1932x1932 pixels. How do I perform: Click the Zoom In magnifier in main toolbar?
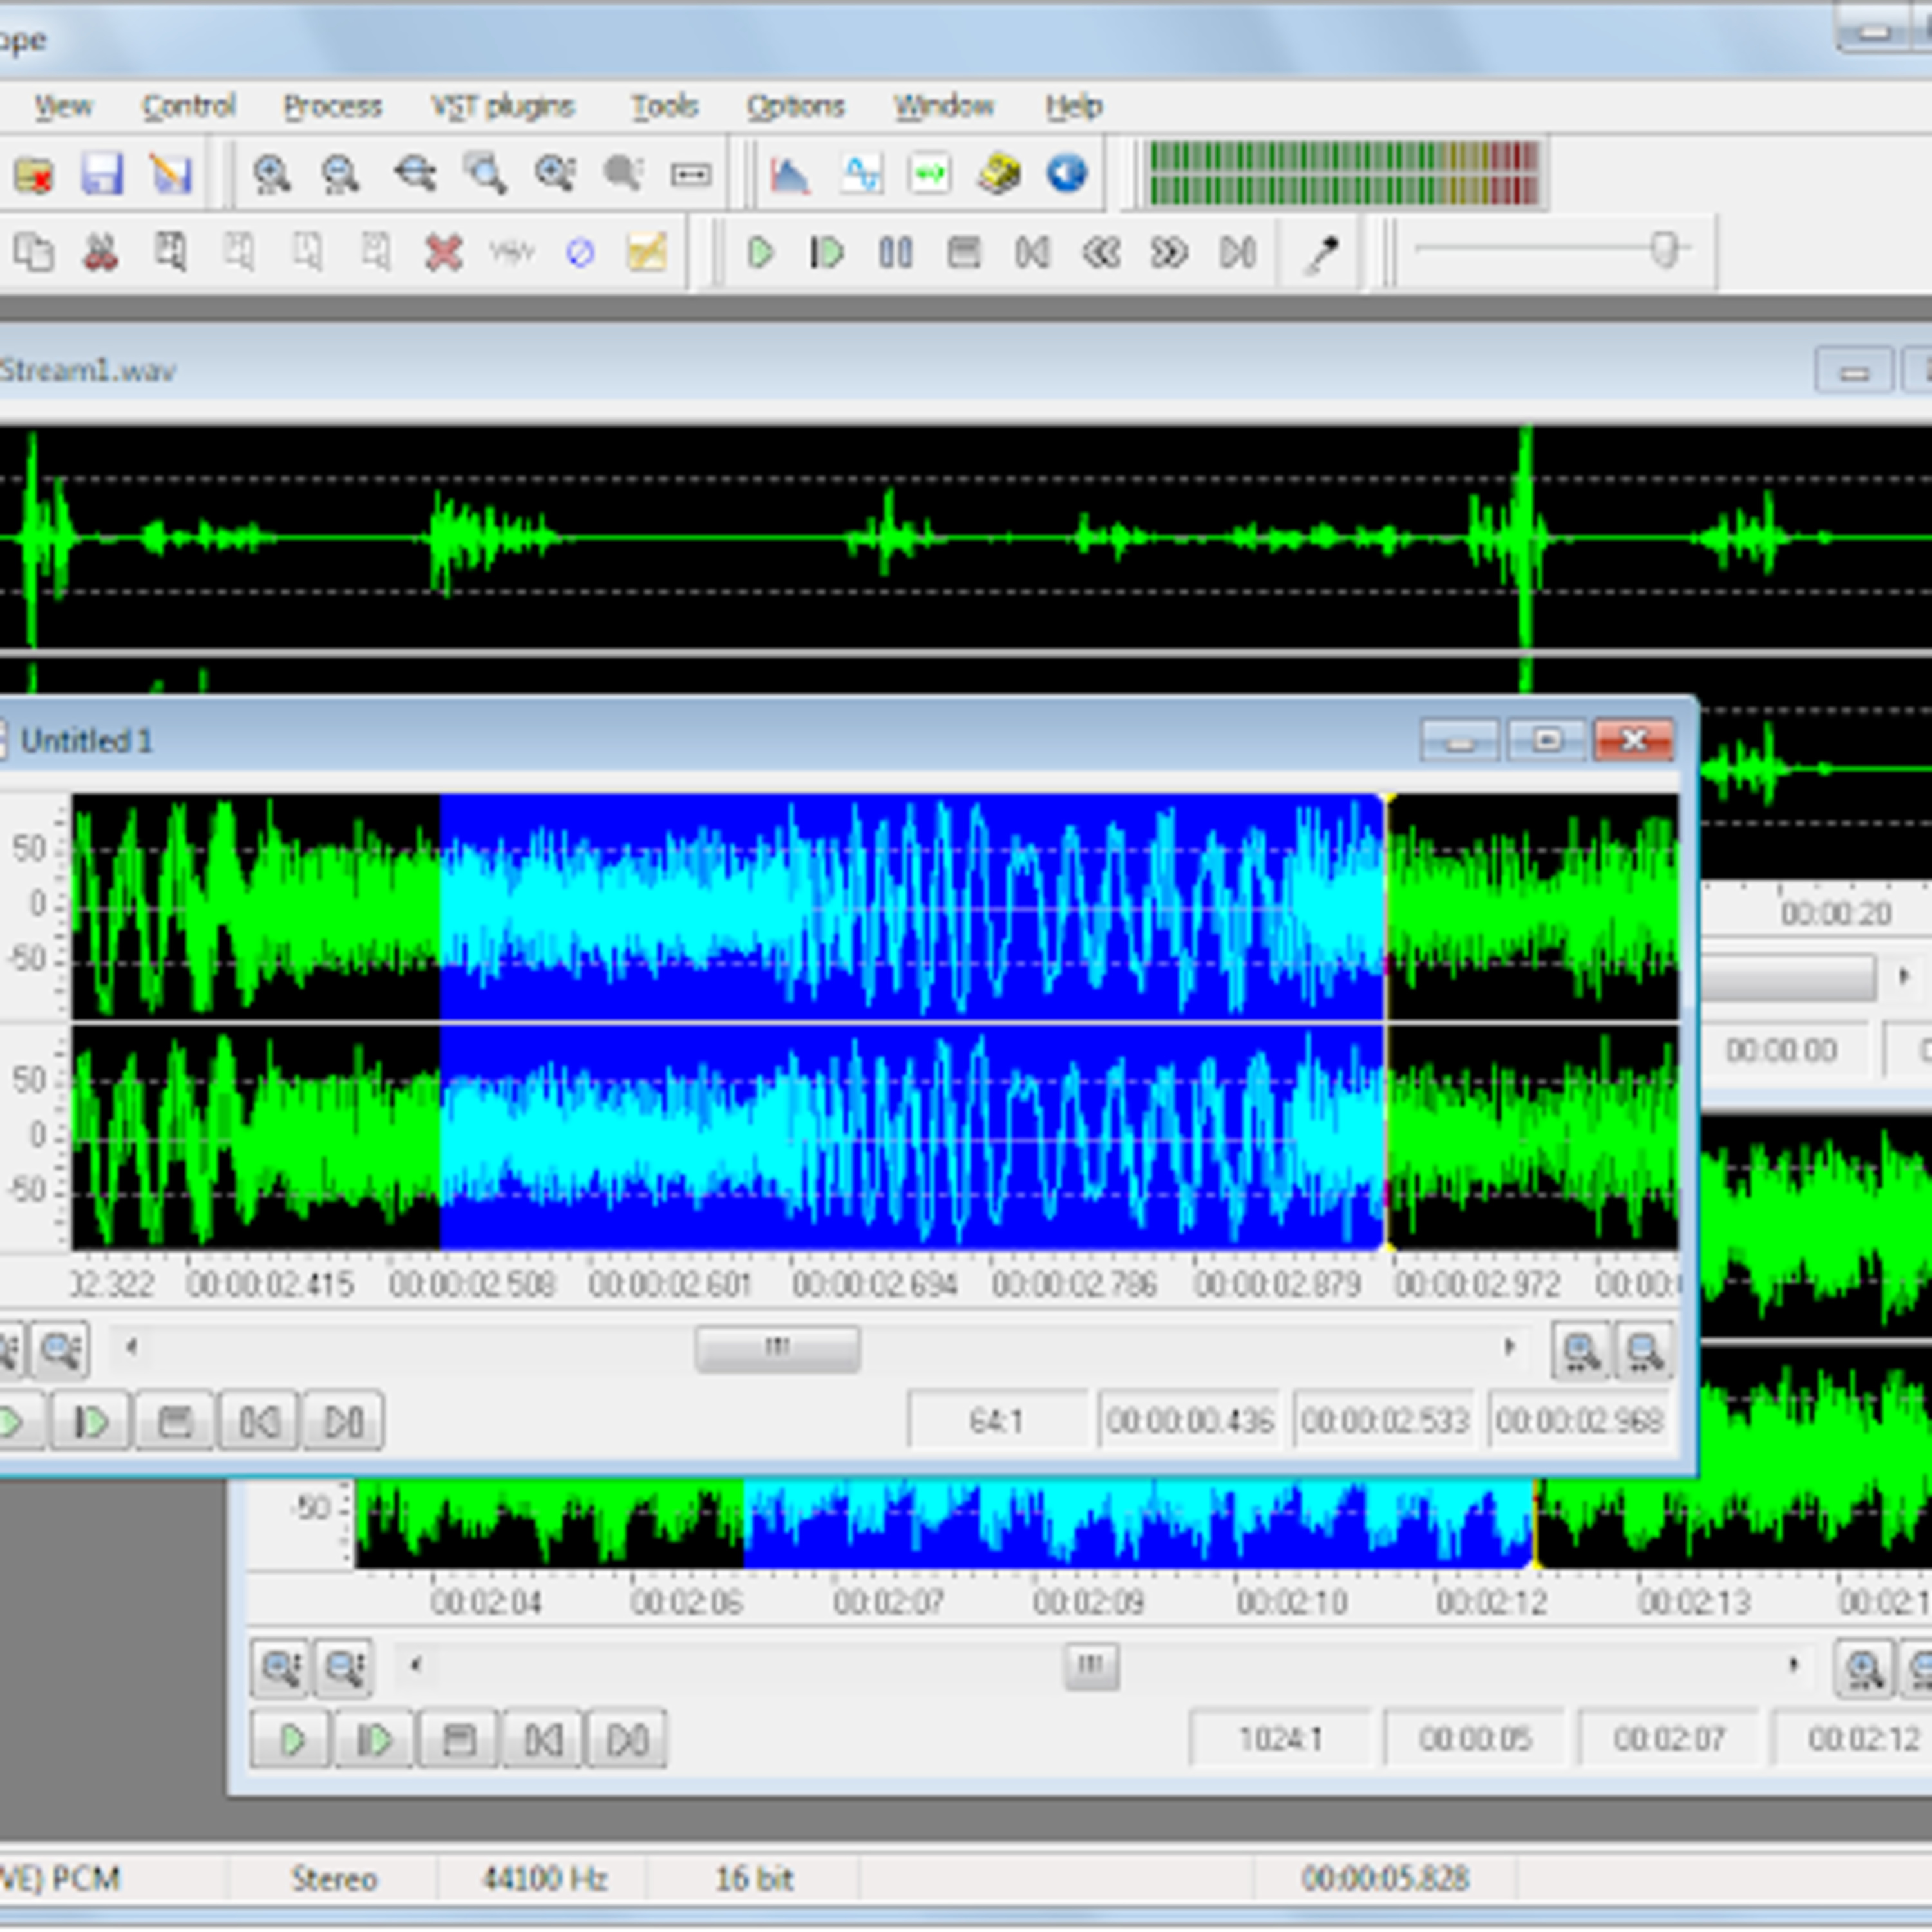pos(271,175)
